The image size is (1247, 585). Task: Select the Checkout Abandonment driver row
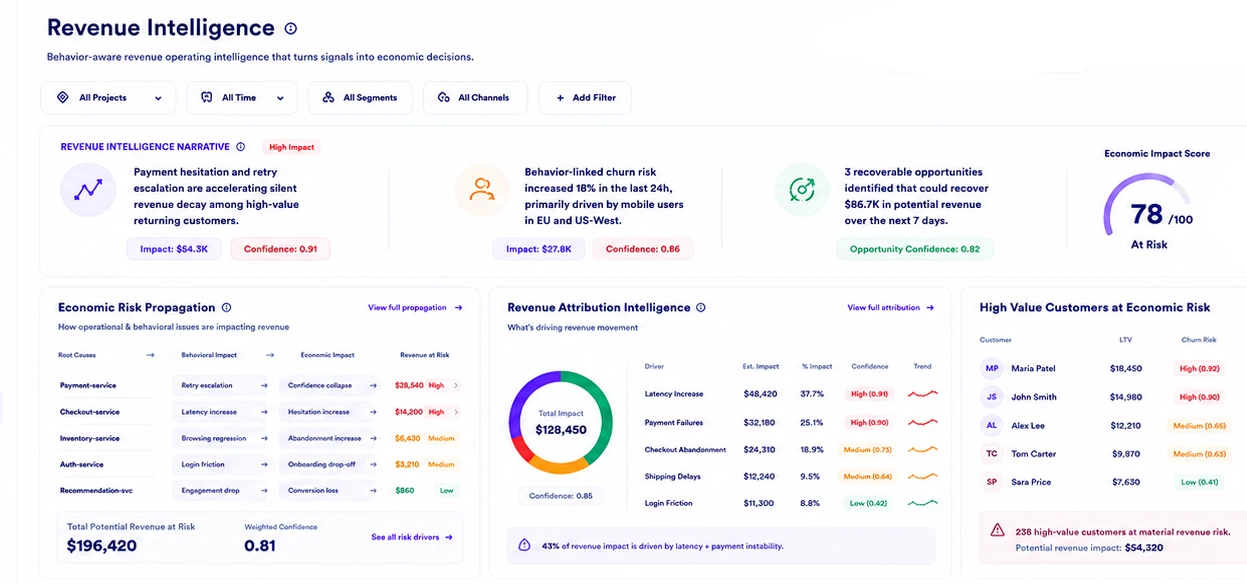[x=791, y=450]
